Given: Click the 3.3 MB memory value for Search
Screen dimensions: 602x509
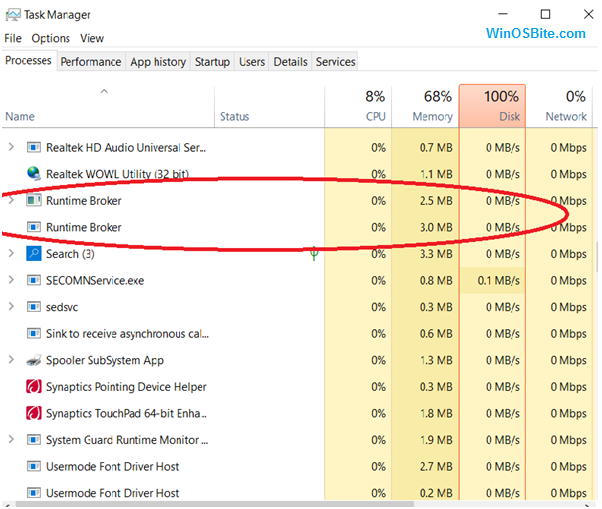Looking at the screenshot, I should click(436, 254).
